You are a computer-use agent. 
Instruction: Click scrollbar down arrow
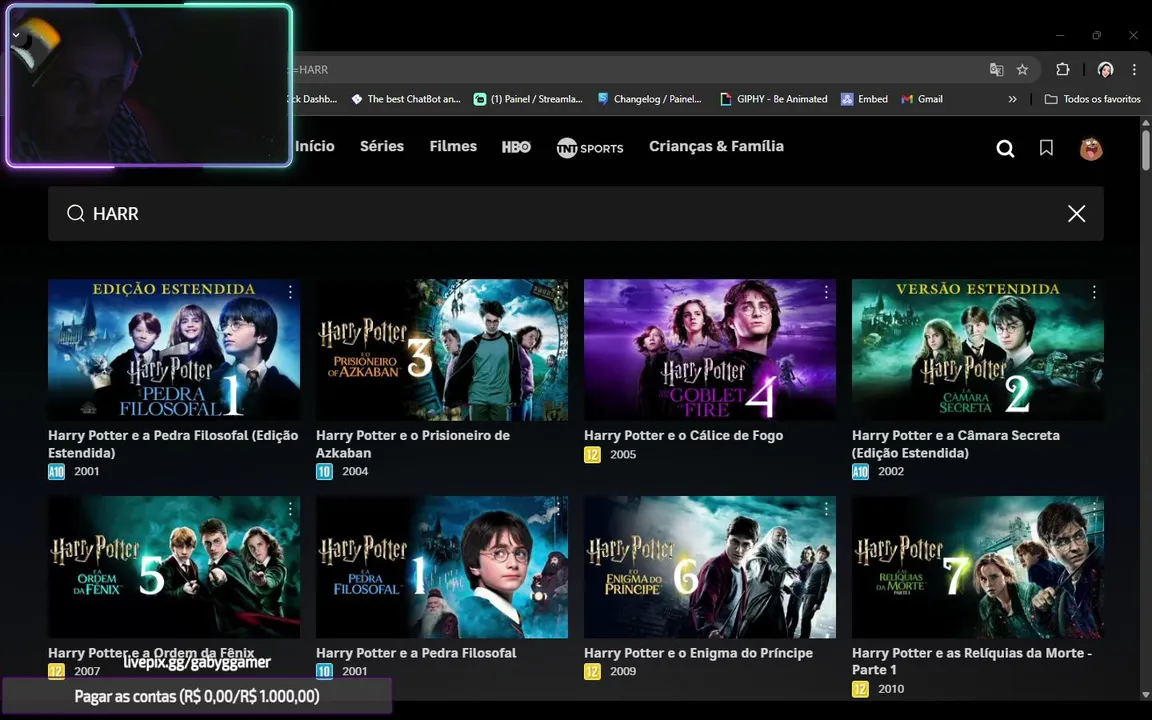coord(1145,694)
